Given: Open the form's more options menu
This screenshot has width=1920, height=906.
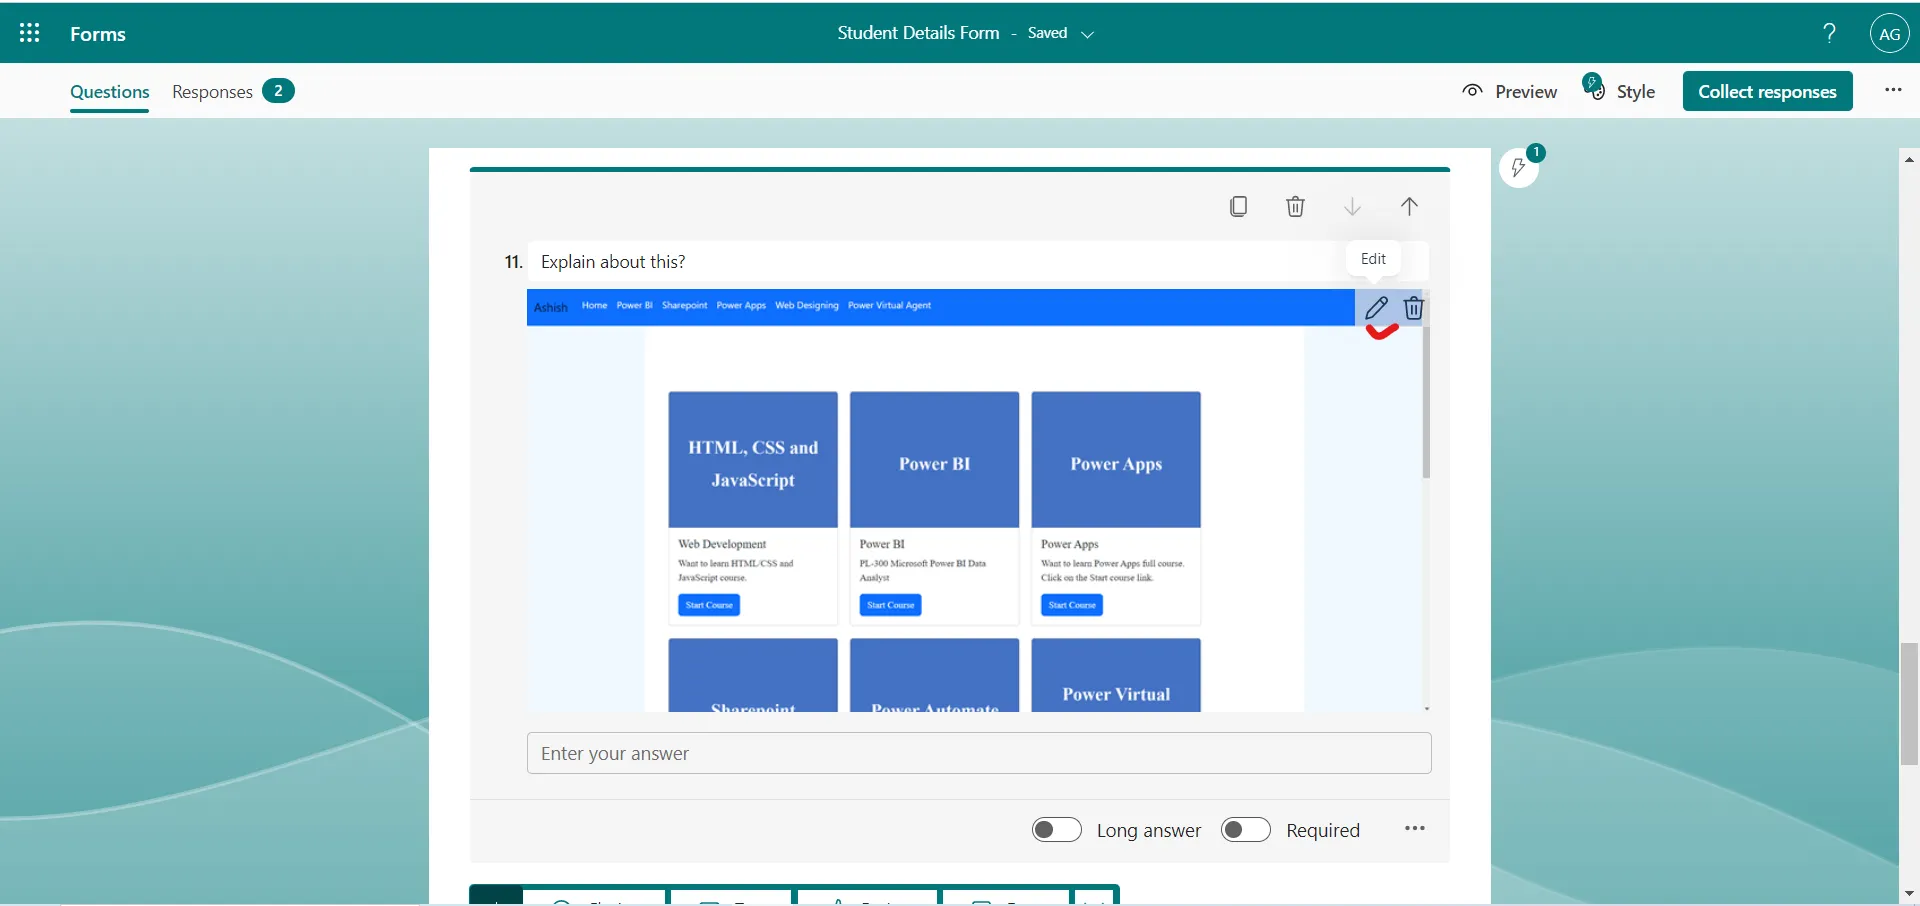Looking at the screenshot, I should point(1892,90).
